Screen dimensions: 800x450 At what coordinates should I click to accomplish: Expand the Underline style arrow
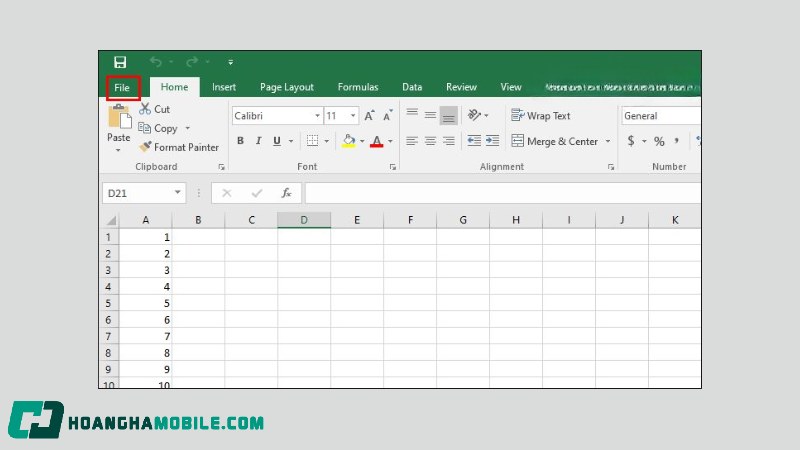click(291, 141)
